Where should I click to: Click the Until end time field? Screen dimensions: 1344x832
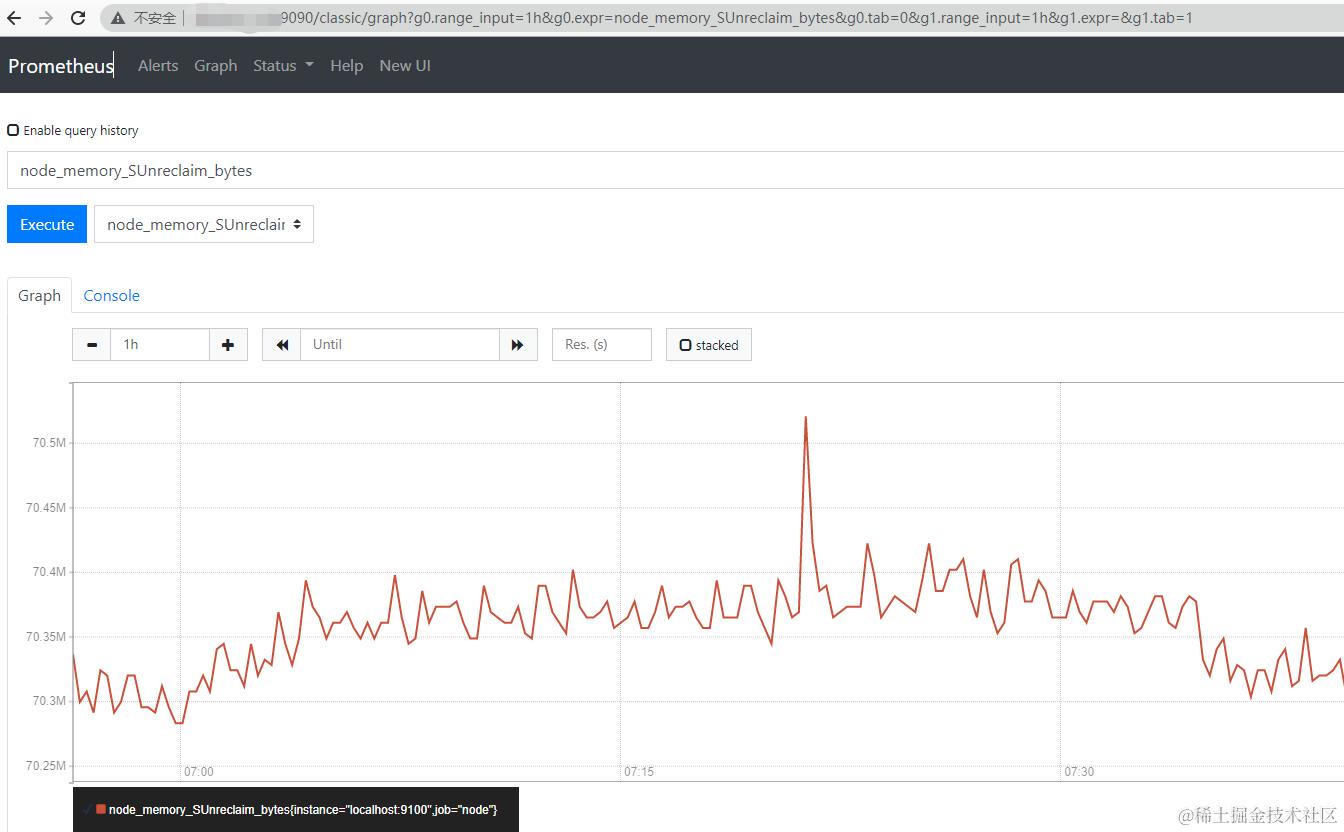(x=400, y=344)
